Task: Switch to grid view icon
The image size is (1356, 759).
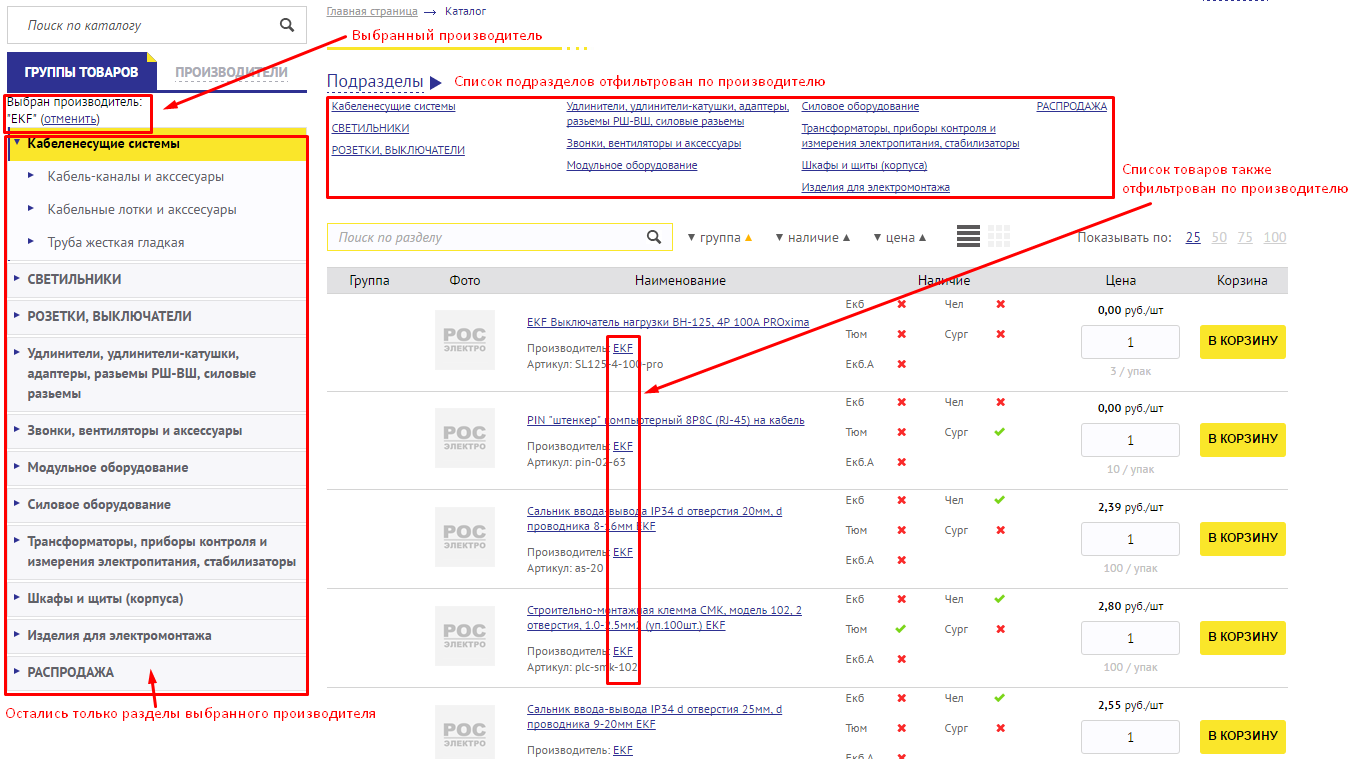Action: click(999, 236)
